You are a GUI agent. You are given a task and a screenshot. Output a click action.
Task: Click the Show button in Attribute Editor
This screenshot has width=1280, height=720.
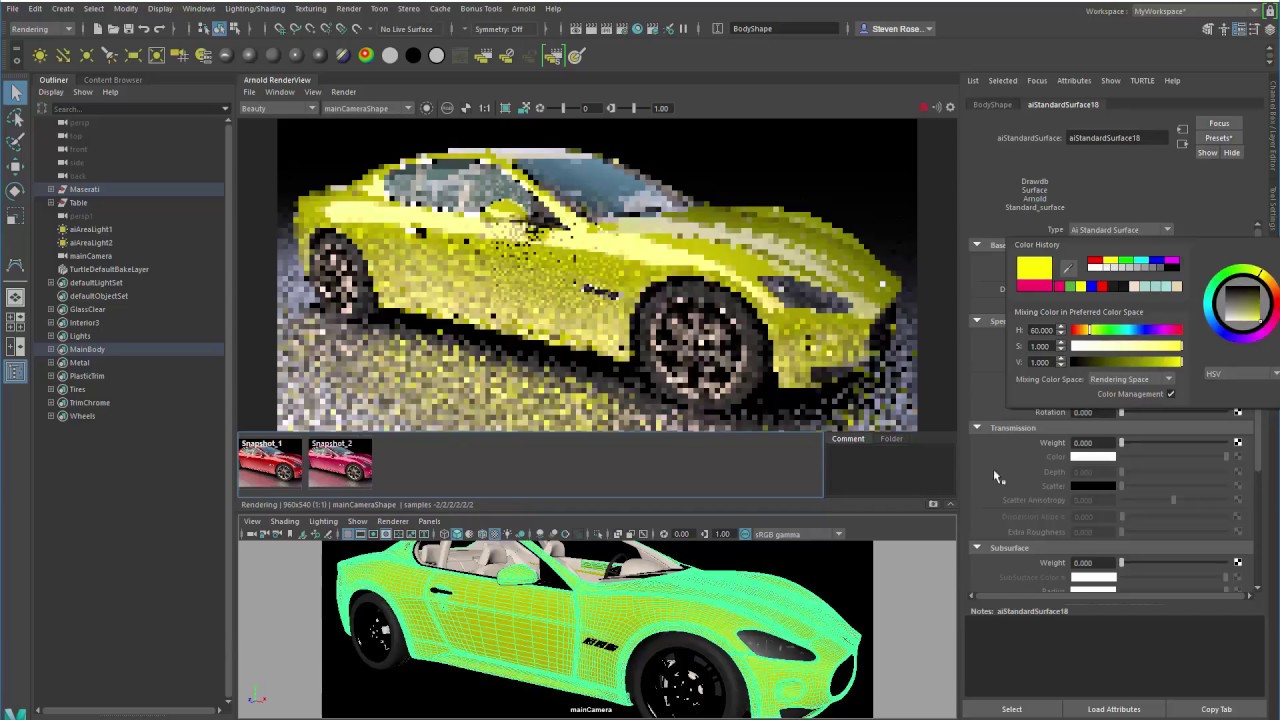coord(1208,153)
